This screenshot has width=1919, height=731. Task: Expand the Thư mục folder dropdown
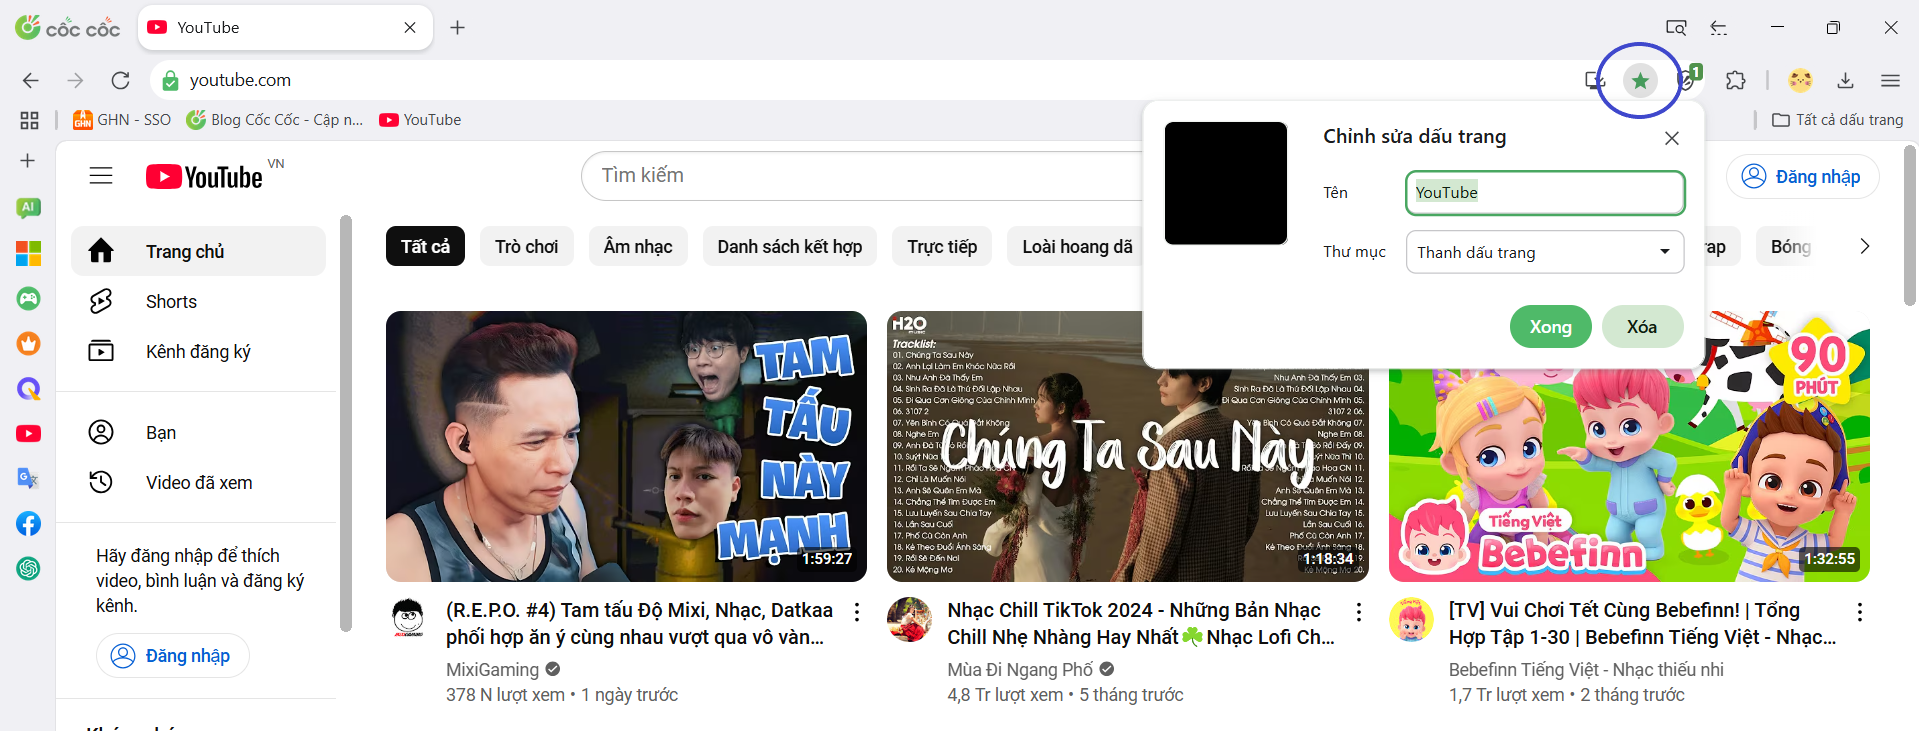(x=1544, y=252)
